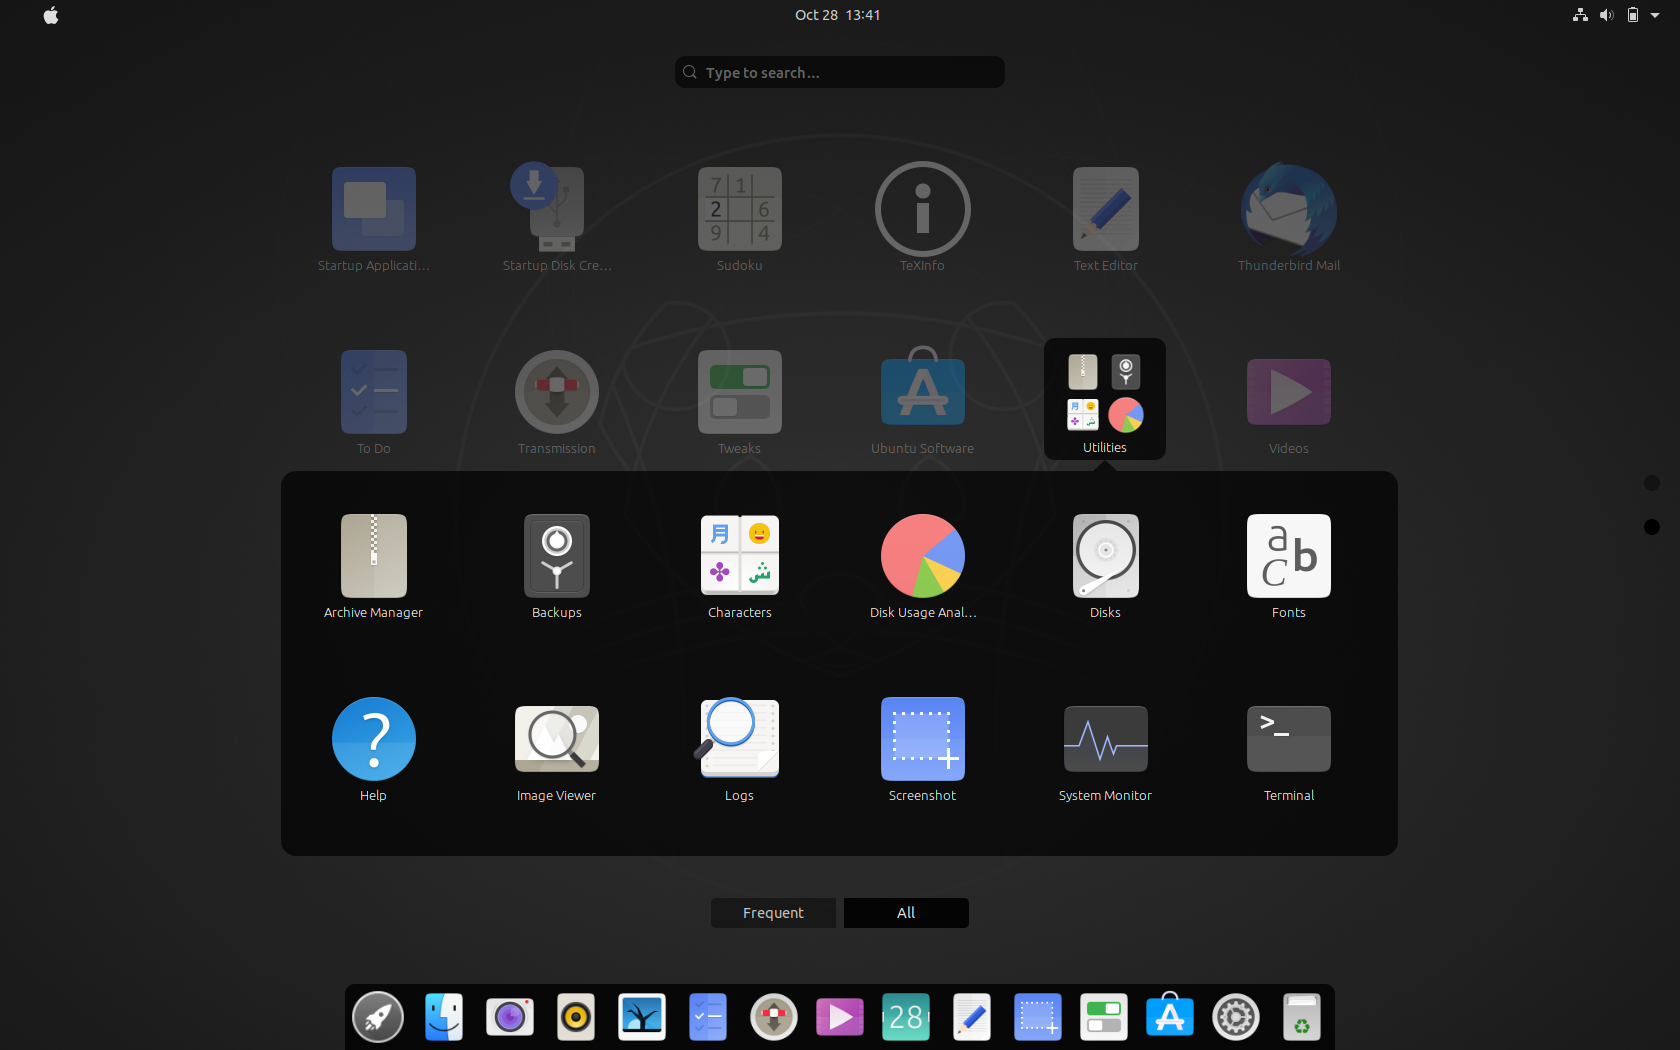Viewport: 1680px width, 1050px height.
Task: Click the Apple logo activities button
Action: tap(51, 15)
